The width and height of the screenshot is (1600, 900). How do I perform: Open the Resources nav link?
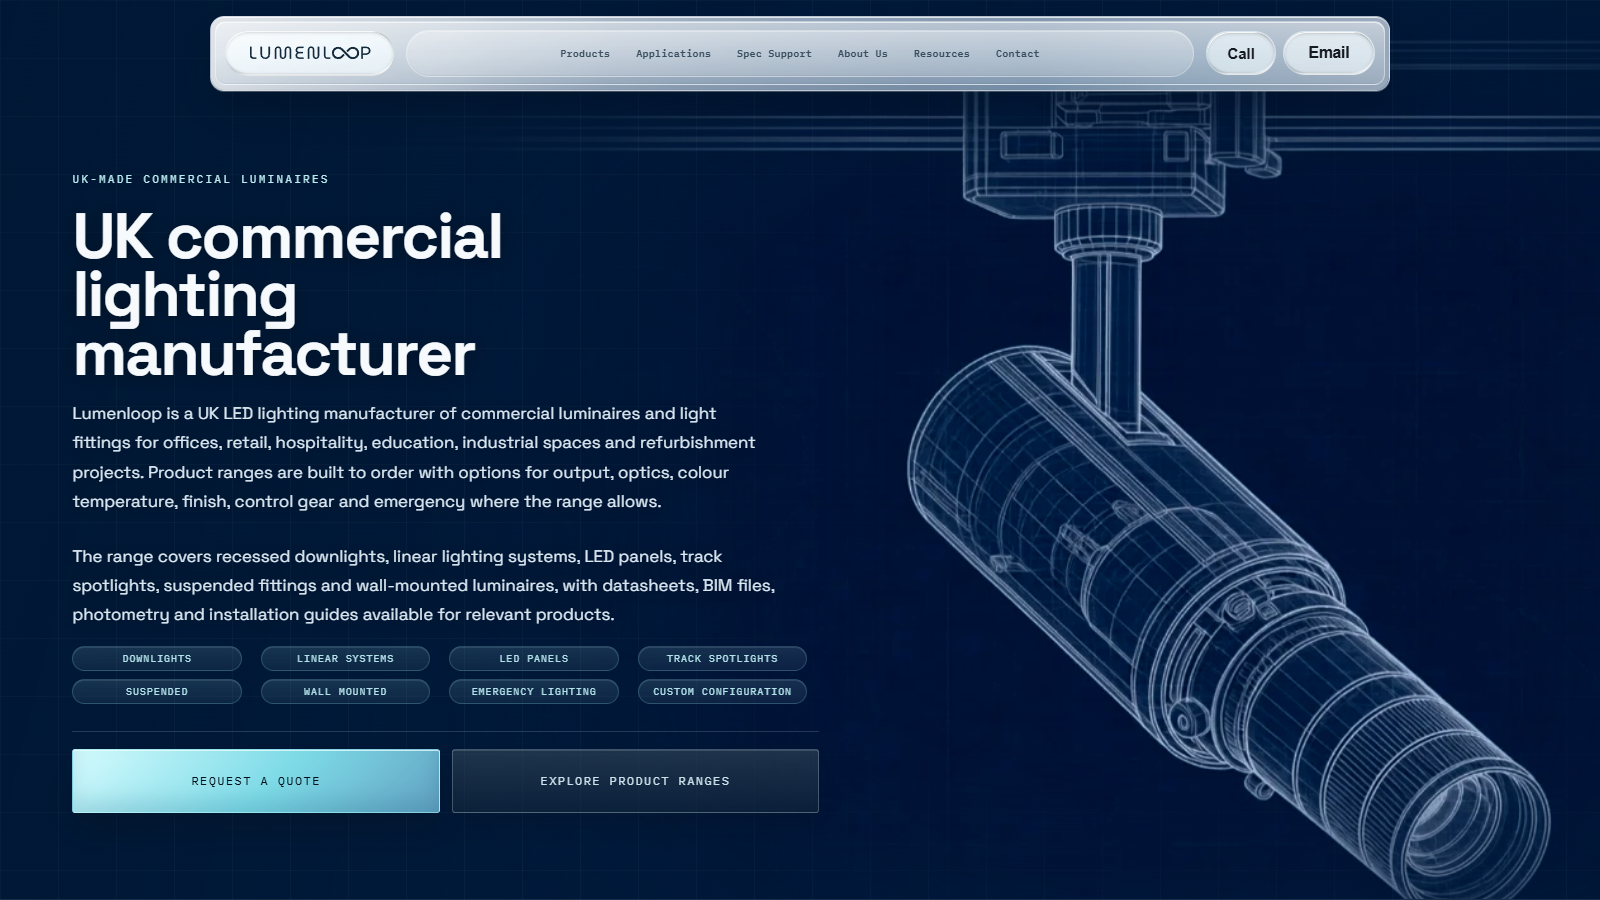pos(941,54)
